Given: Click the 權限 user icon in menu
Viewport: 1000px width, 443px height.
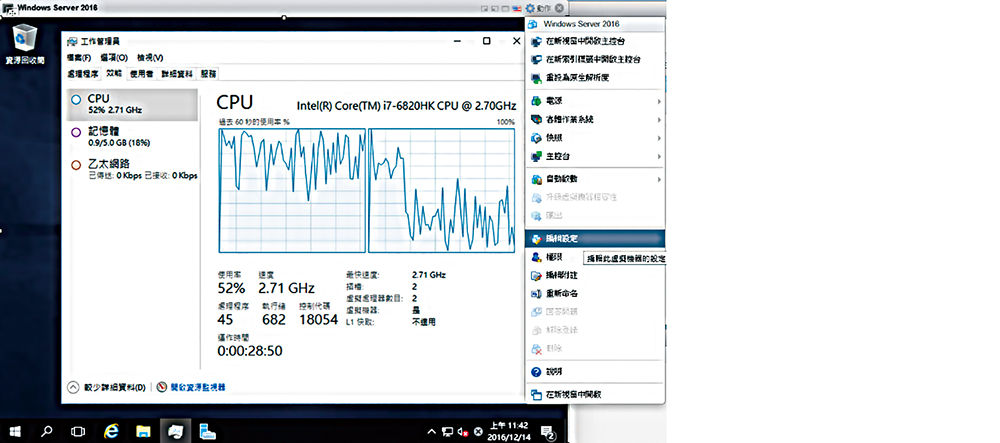Looking at the screenshot, I should (x=536, y=257).
